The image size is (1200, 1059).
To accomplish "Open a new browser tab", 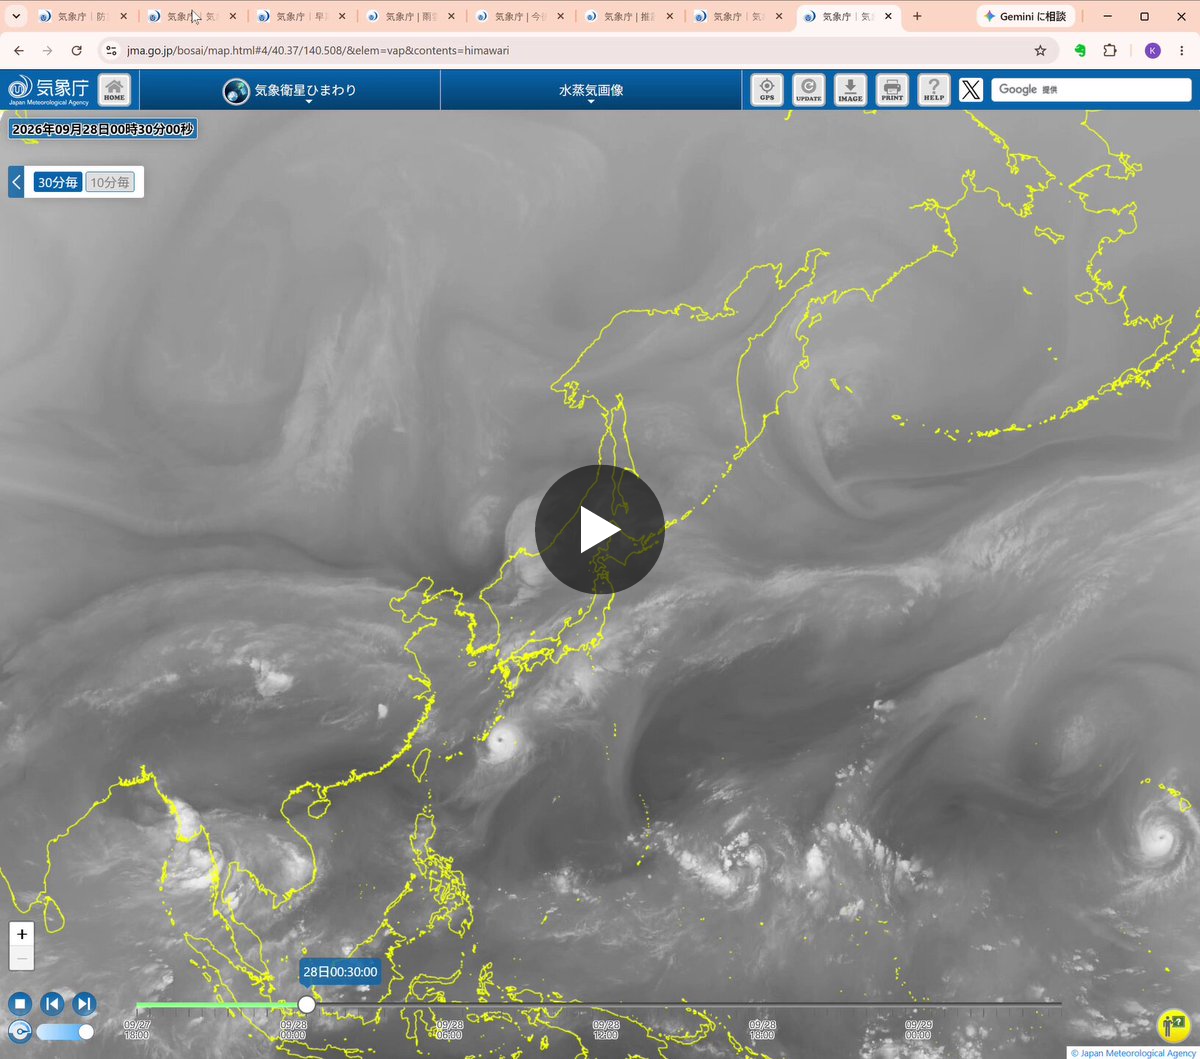I will click(917, 16).
